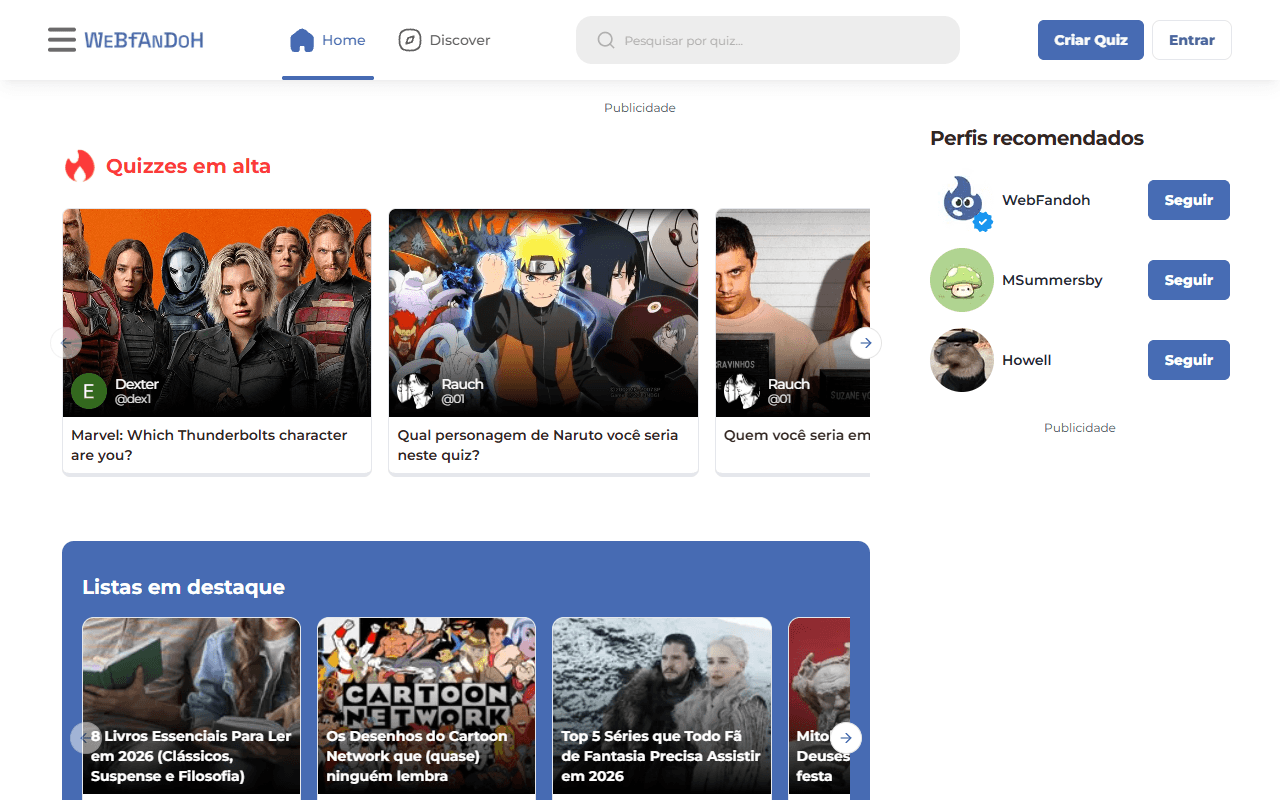Click the Discover compass icon
1280x800 pixels.
pos(410,40)
